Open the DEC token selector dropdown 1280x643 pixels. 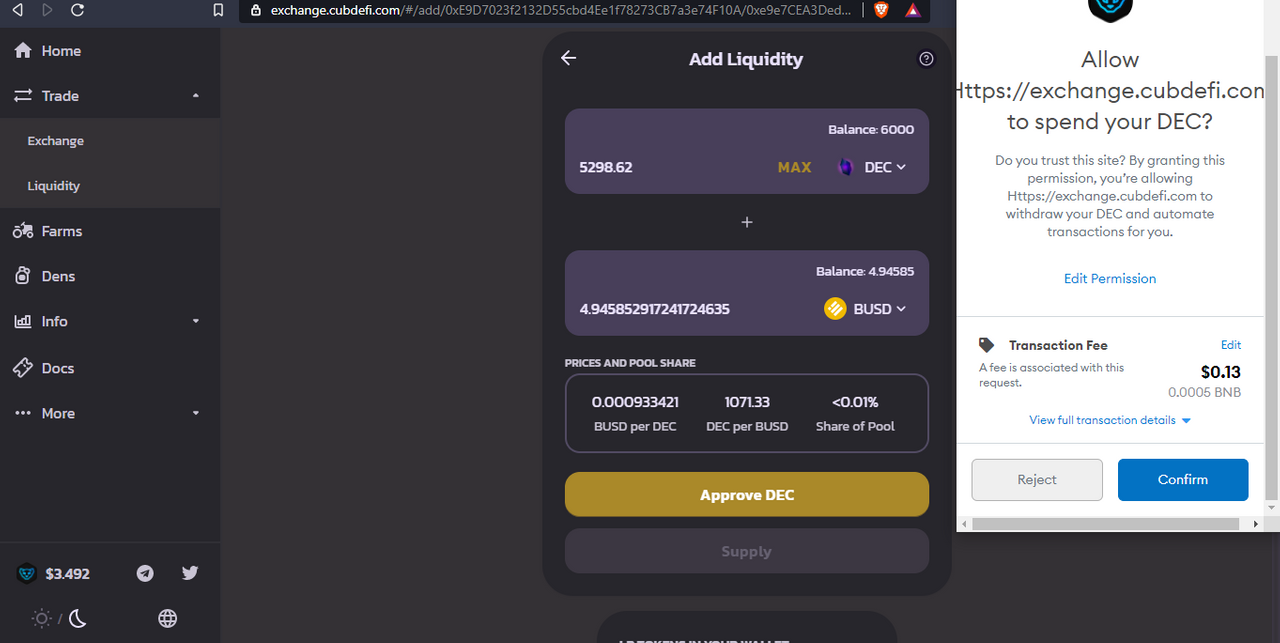click(871, 167)
